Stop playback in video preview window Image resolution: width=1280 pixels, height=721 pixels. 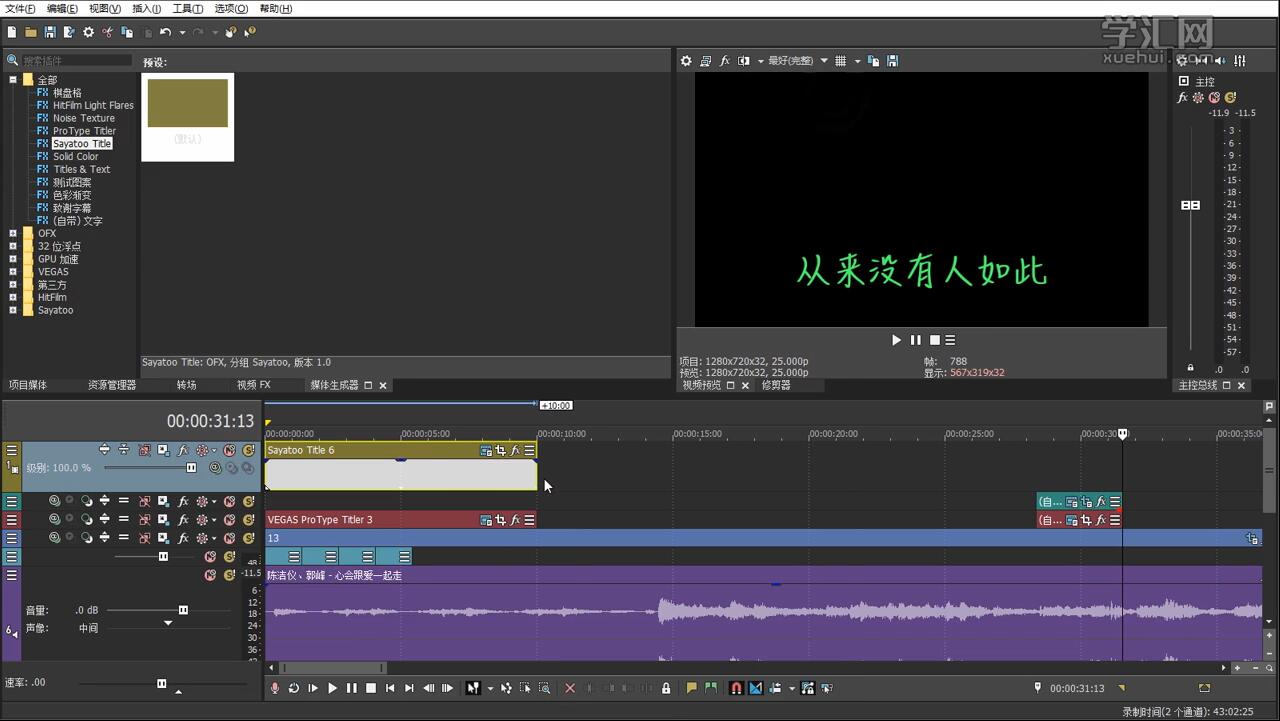tap(934, 340)
